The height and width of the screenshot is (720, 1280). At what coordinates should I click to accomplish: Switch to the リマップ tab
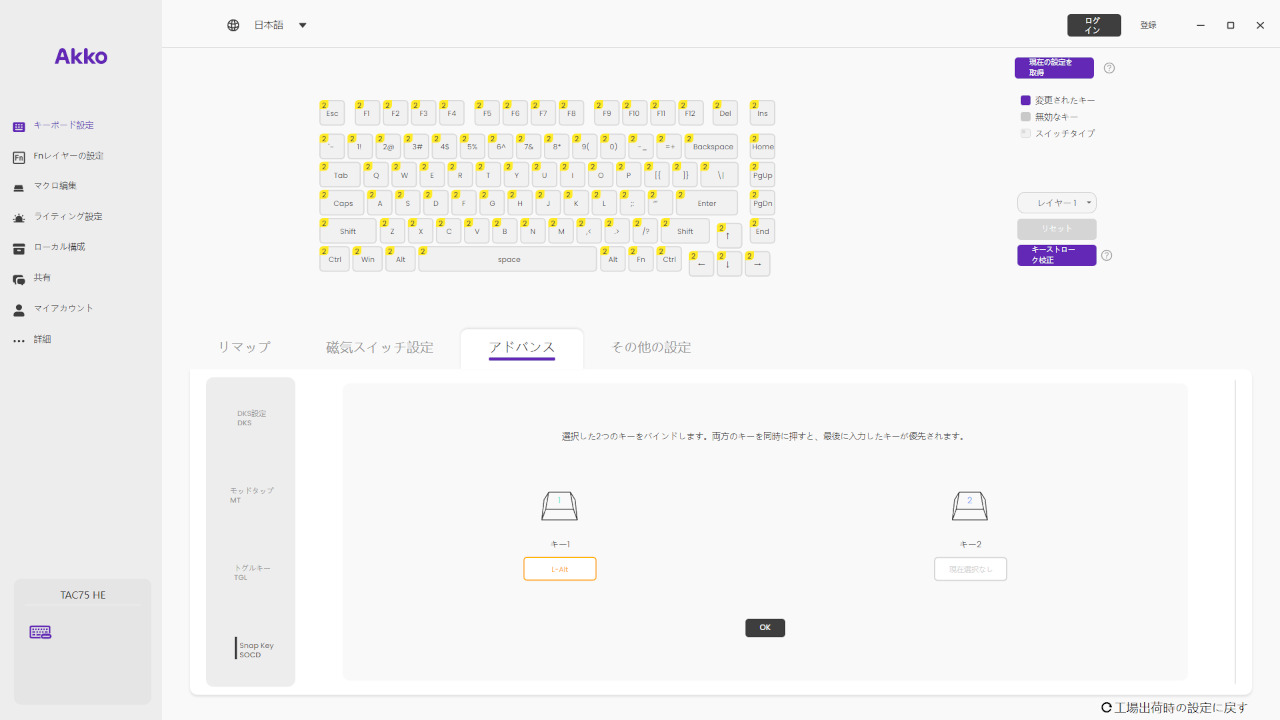pos(244,347)
